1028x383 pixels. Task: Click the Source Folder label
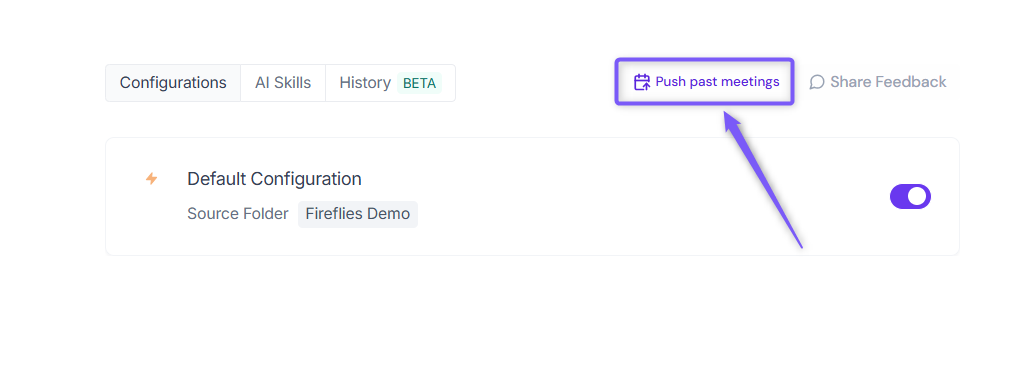[238, 214]
